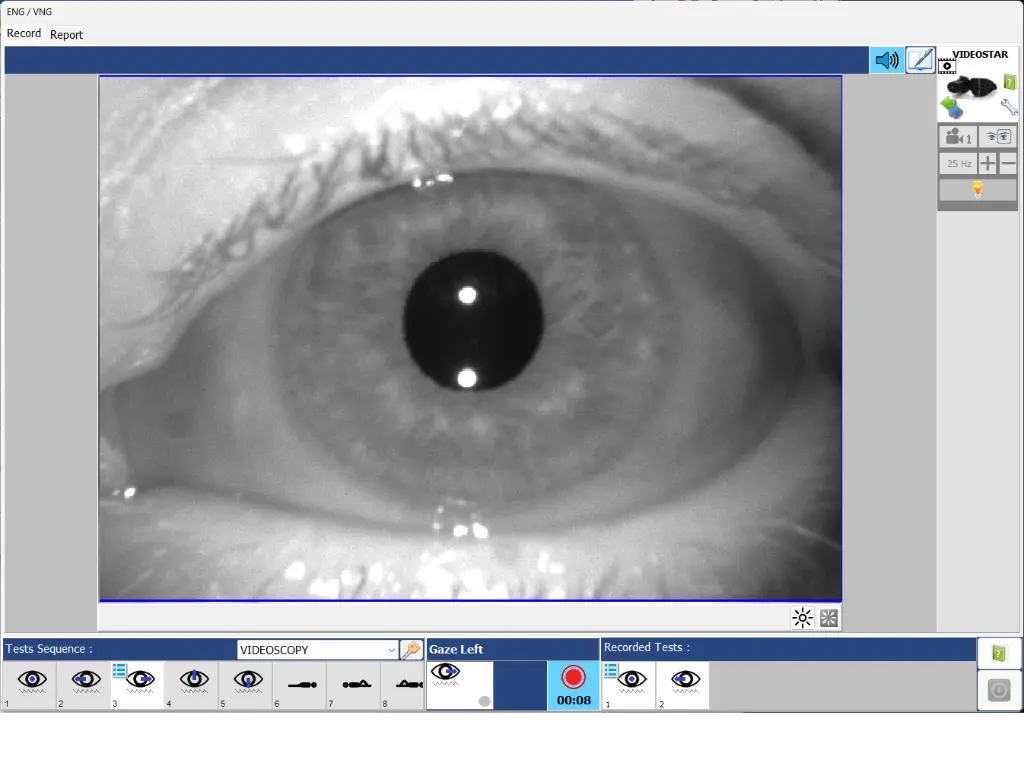Click the fullscreen resize icon under the eye video
This screenshot has width=1024, height=772.
click(x=828, y=618)
